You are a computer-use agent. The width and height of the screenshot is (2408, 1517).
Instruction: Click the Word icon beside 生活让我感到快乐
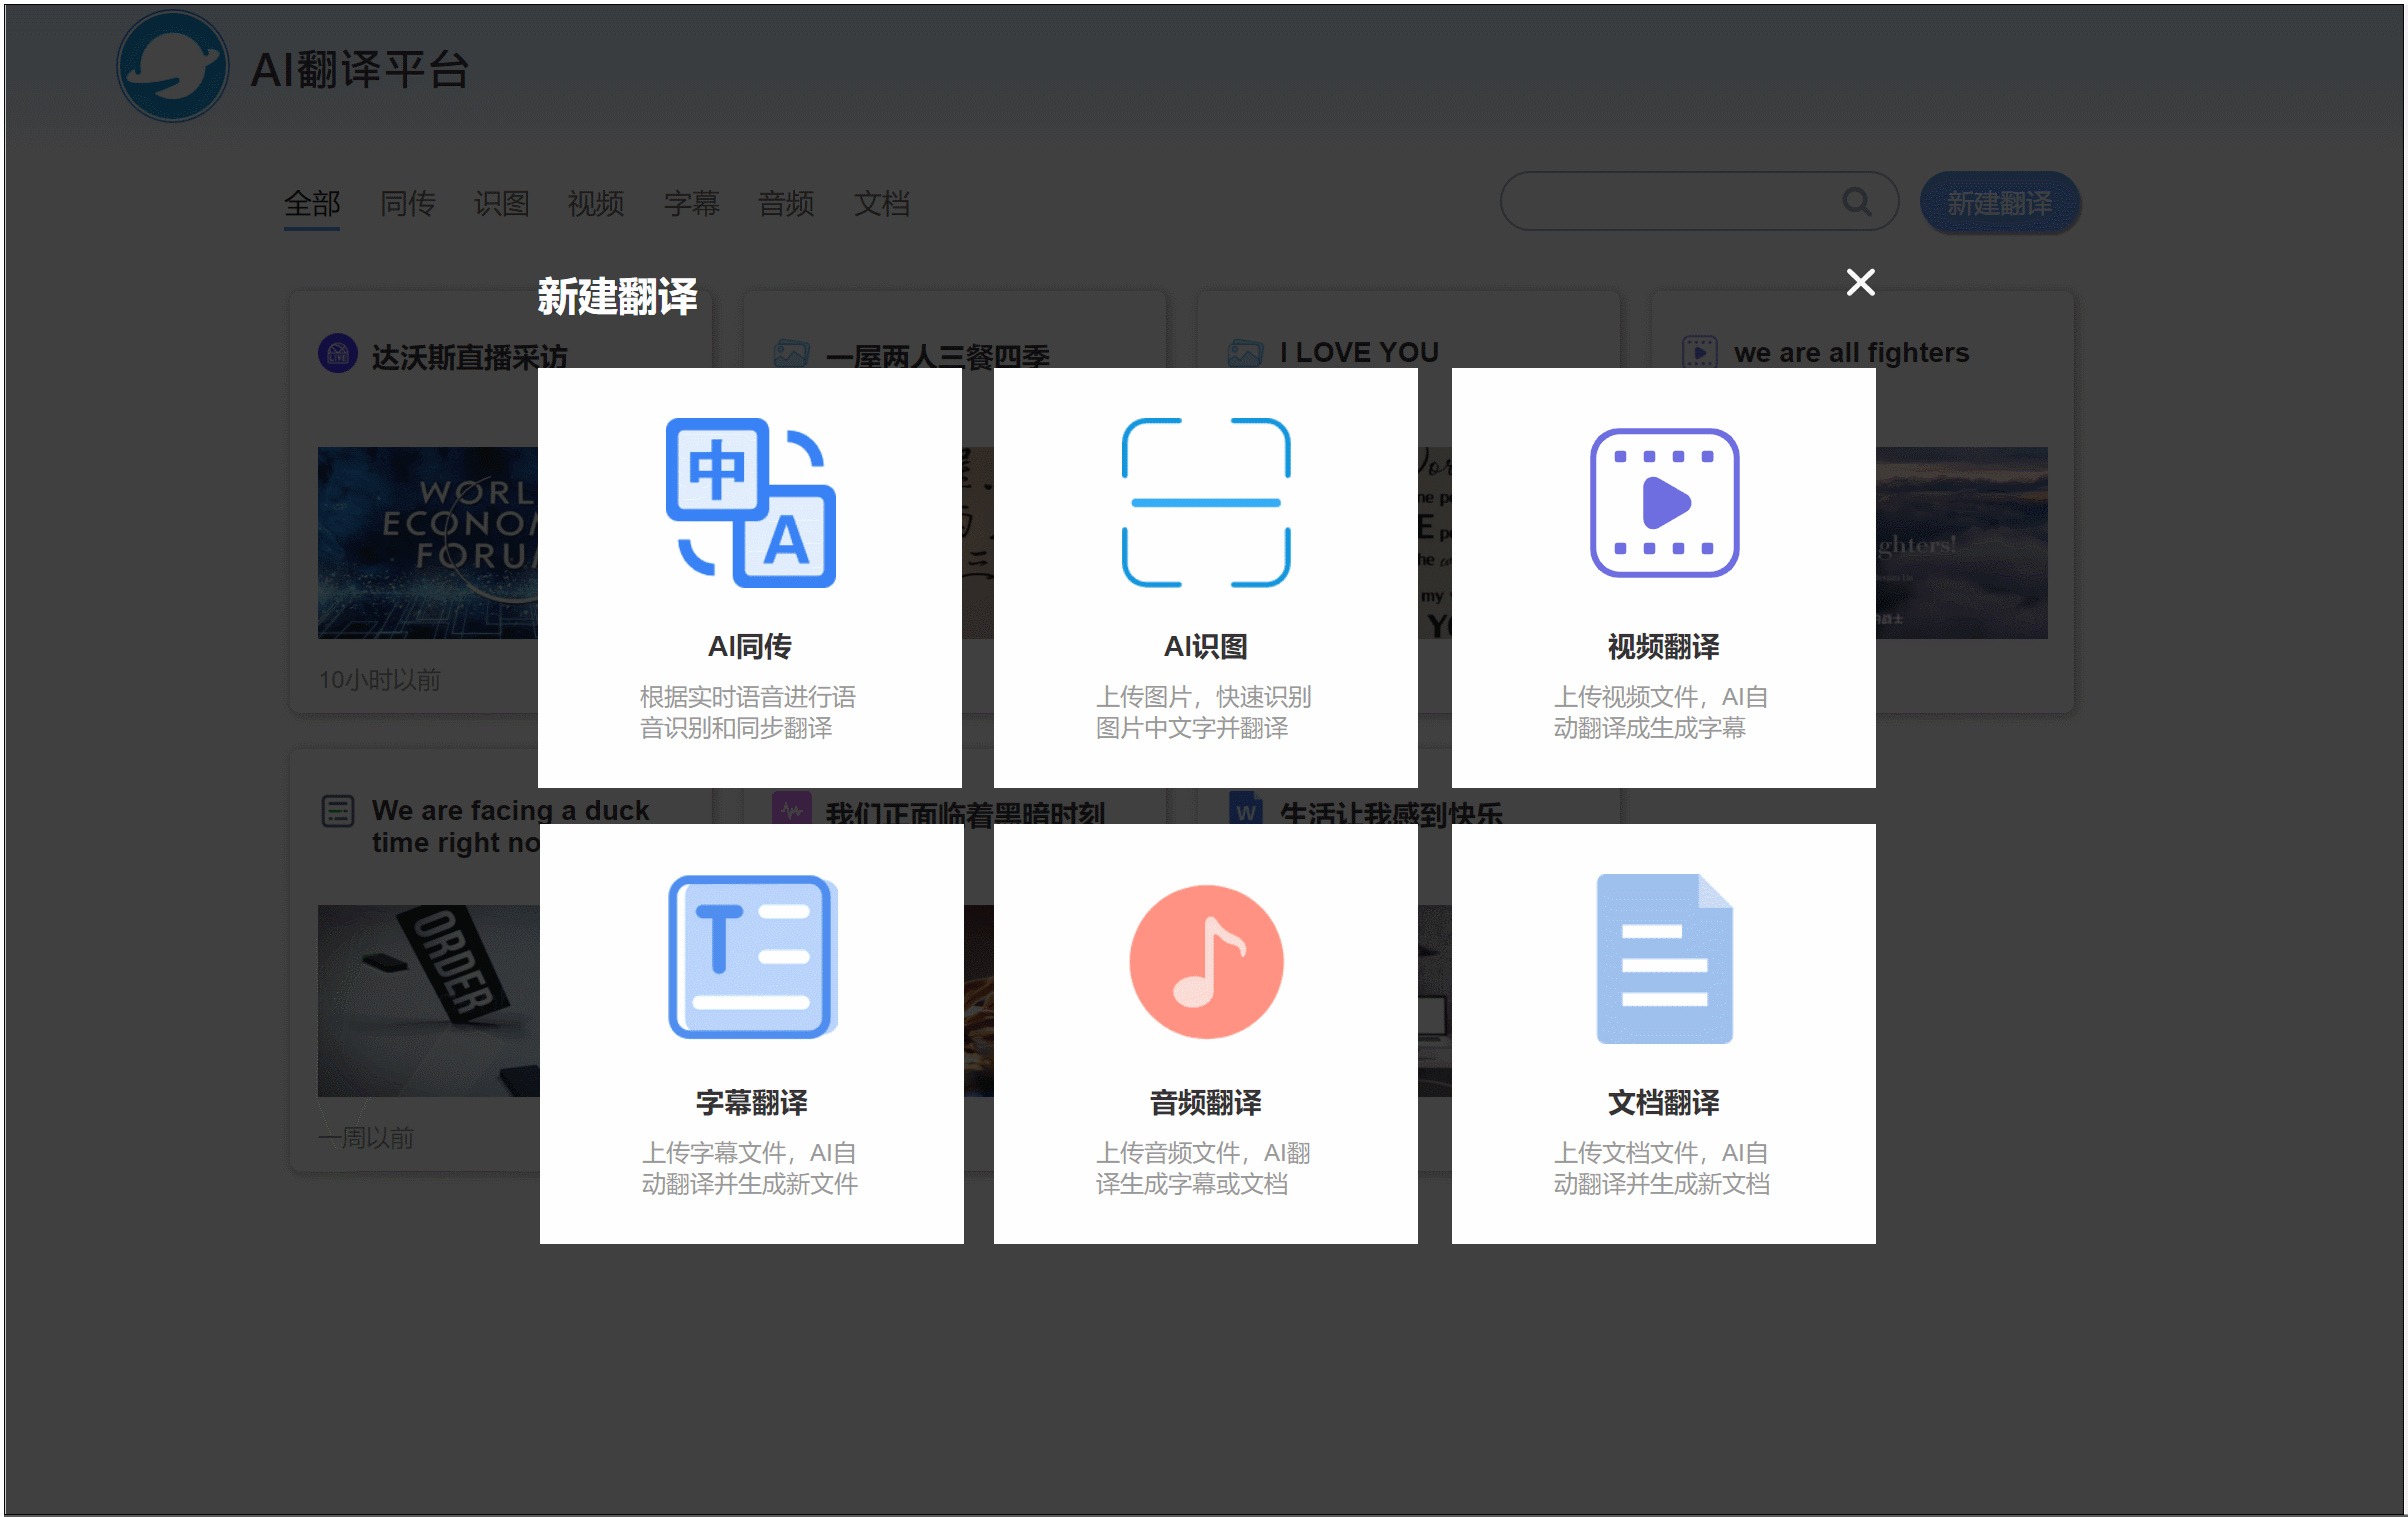1245,808
